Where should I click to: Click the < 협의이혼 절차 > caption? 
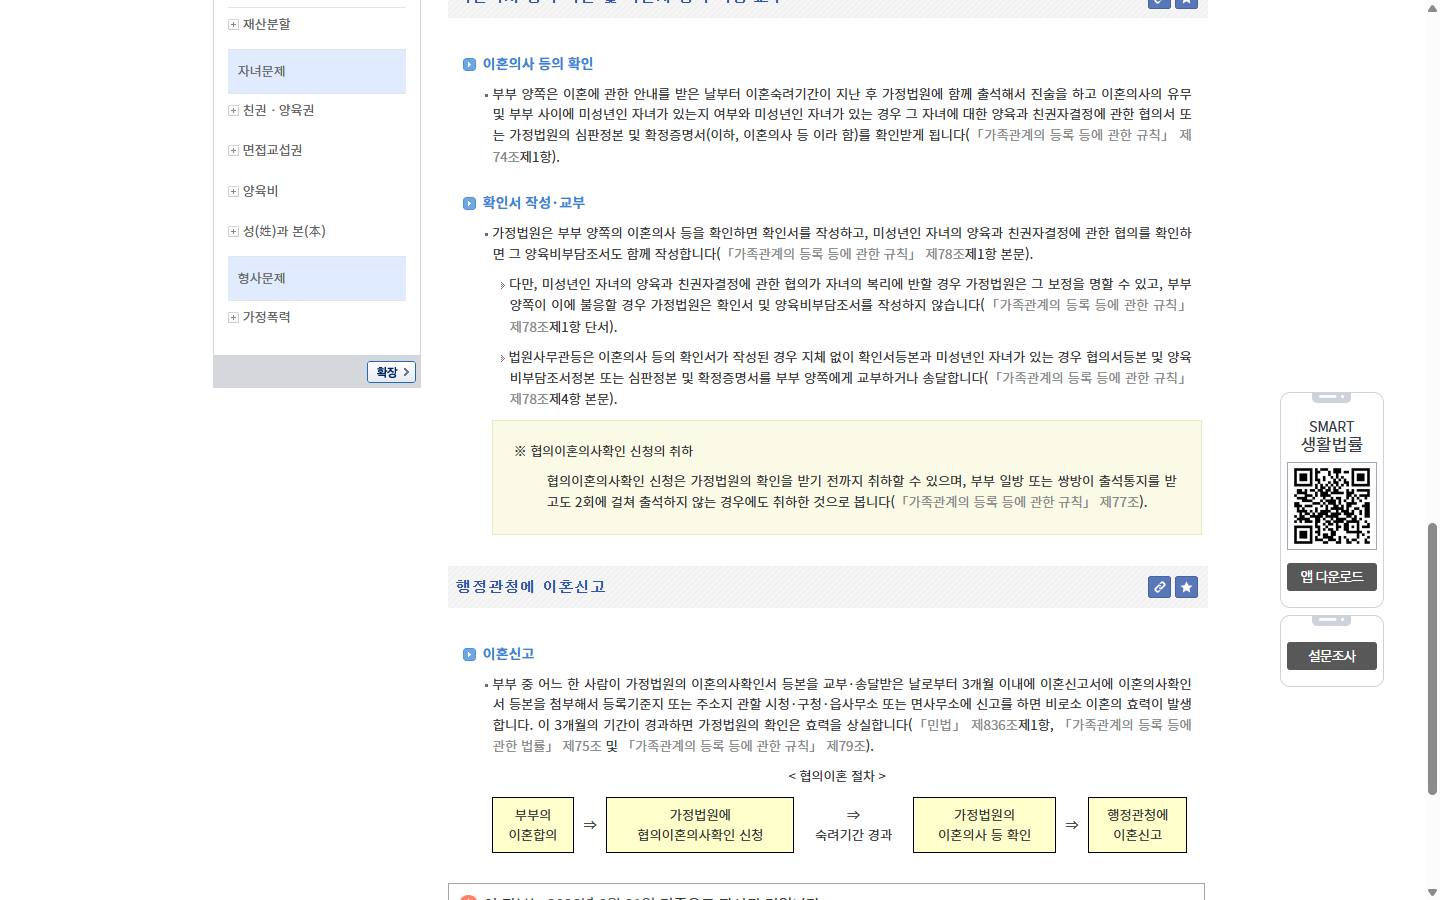837,776
